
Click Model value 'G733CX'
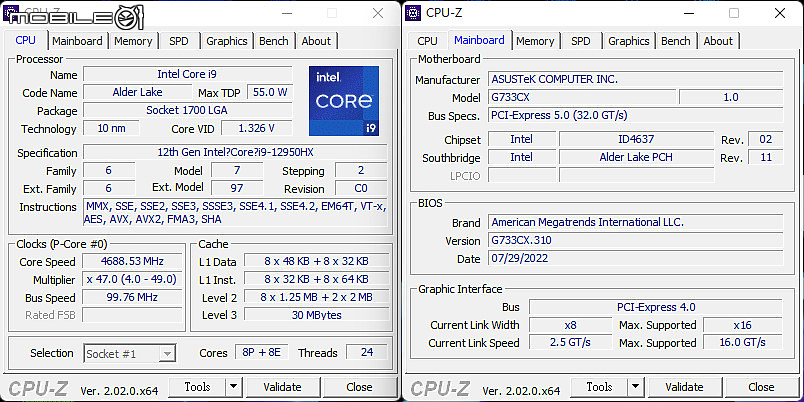(582, 97)
